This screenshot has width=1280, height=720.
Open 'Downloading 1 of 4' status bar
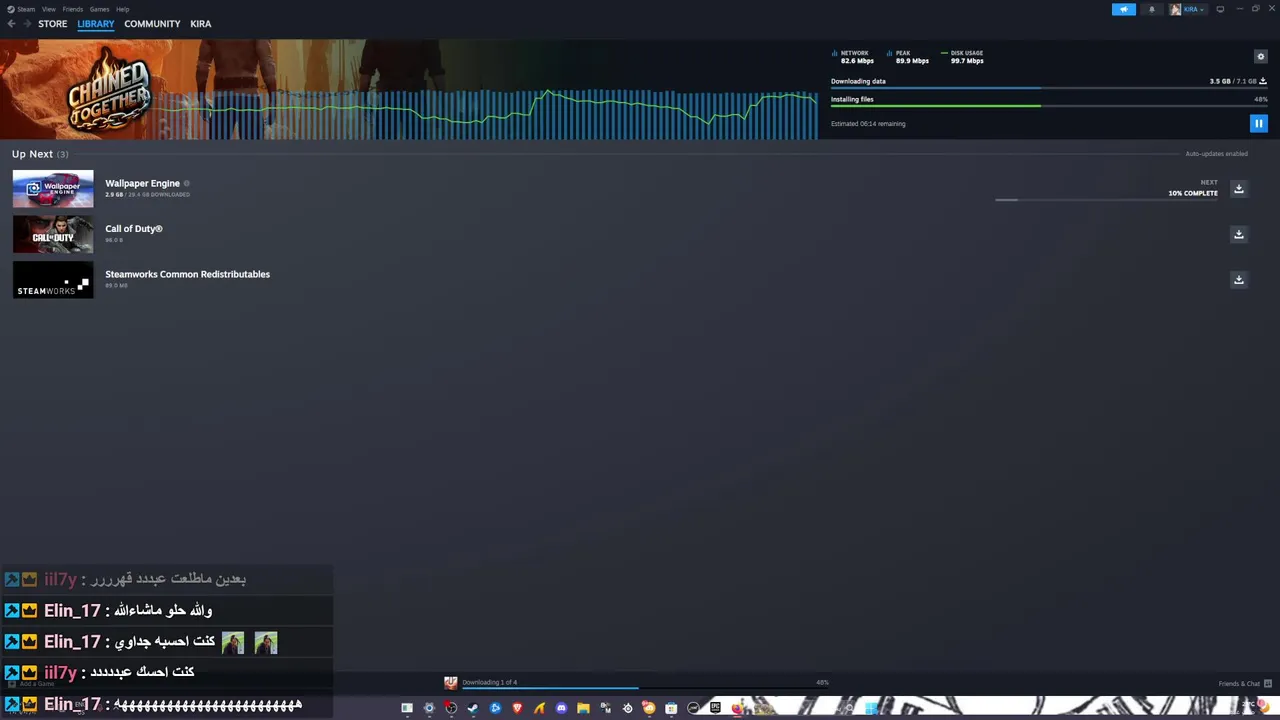(x=489, y=682)
